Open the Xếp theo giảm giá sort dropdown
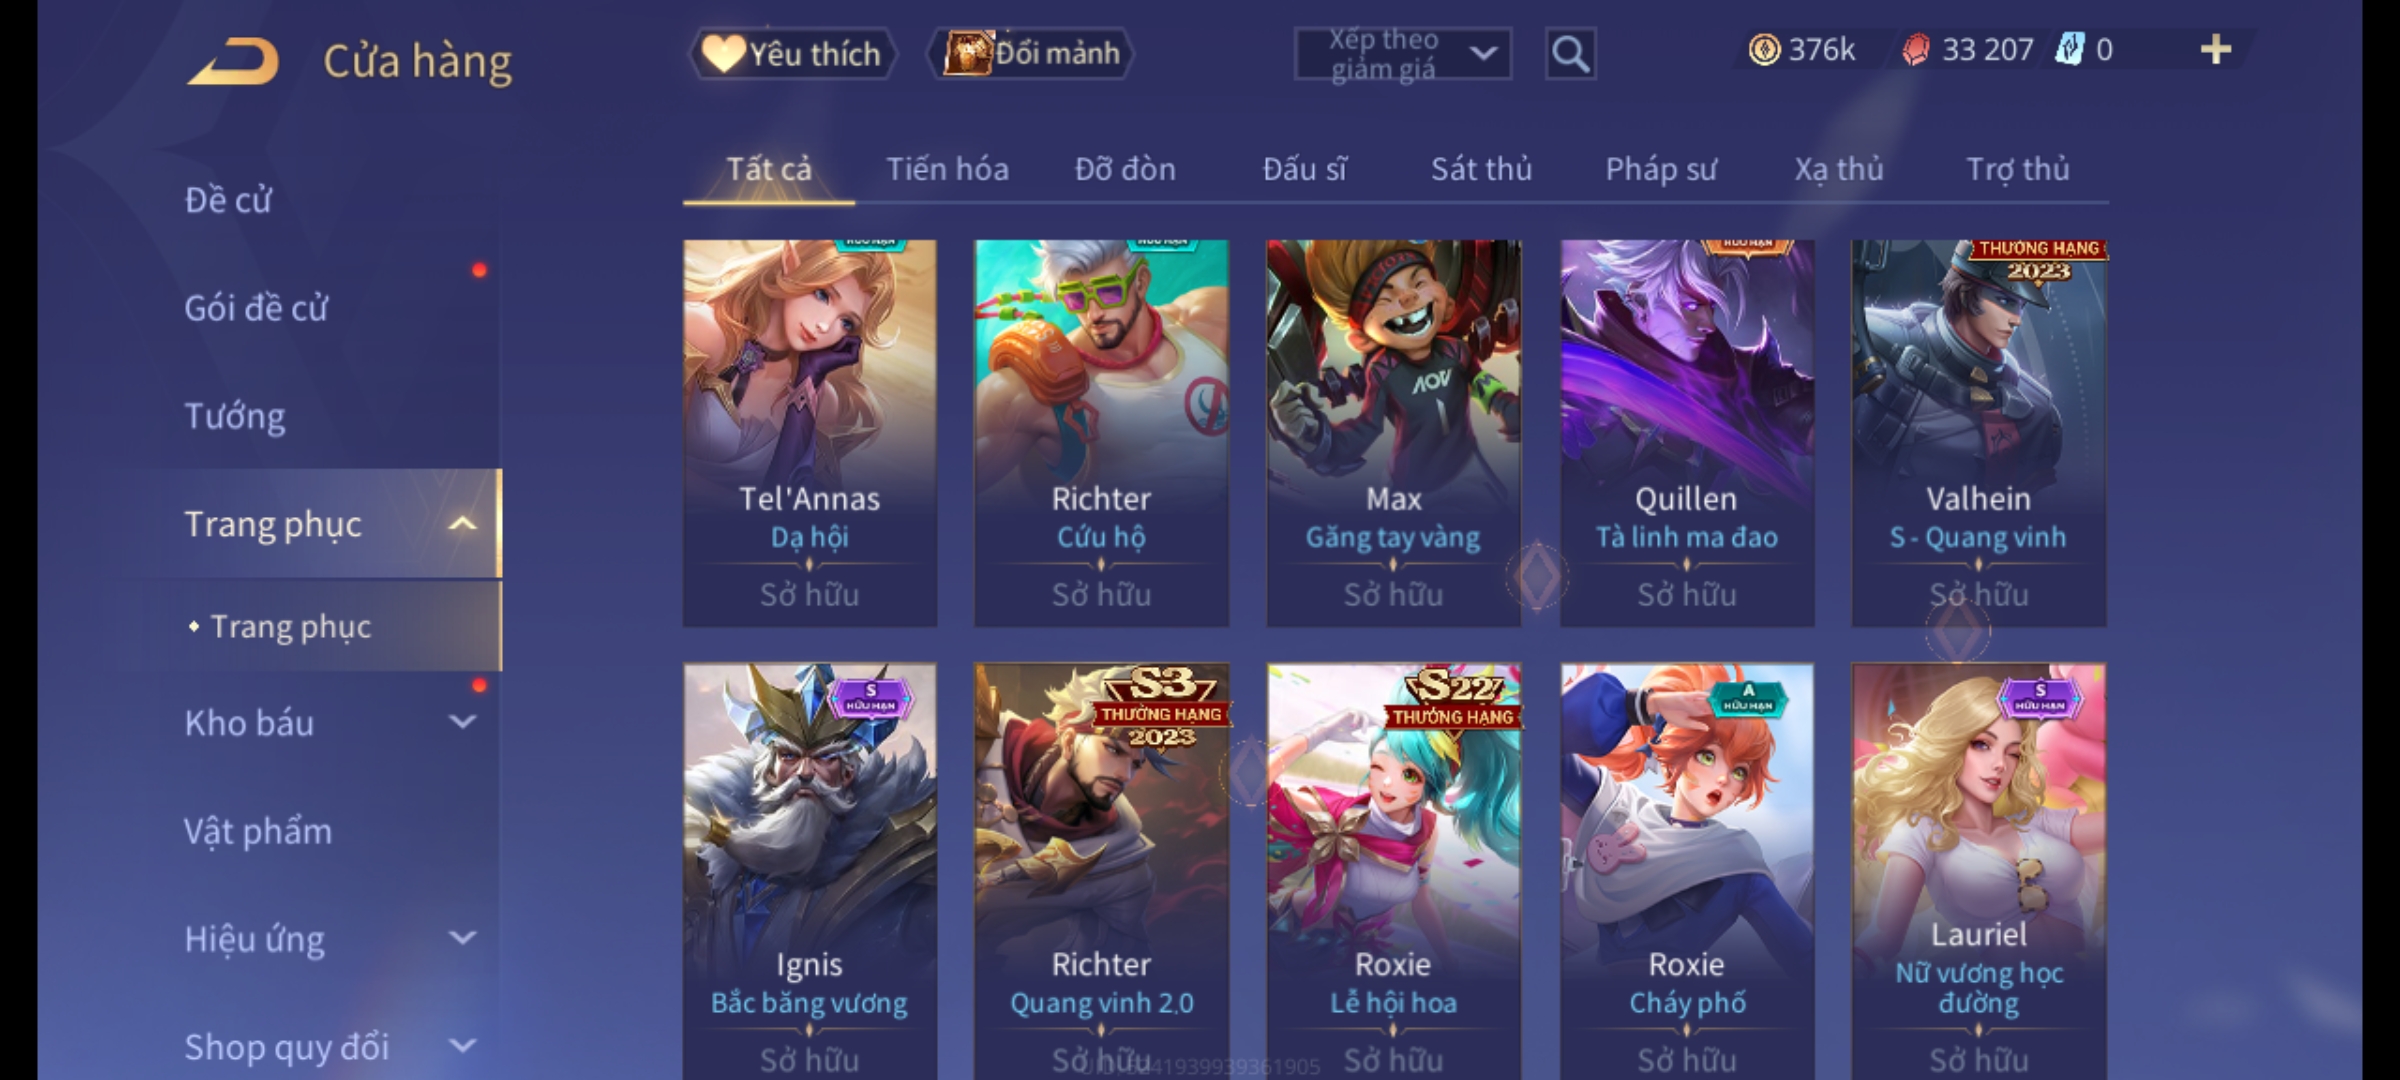 [1402, 54]
